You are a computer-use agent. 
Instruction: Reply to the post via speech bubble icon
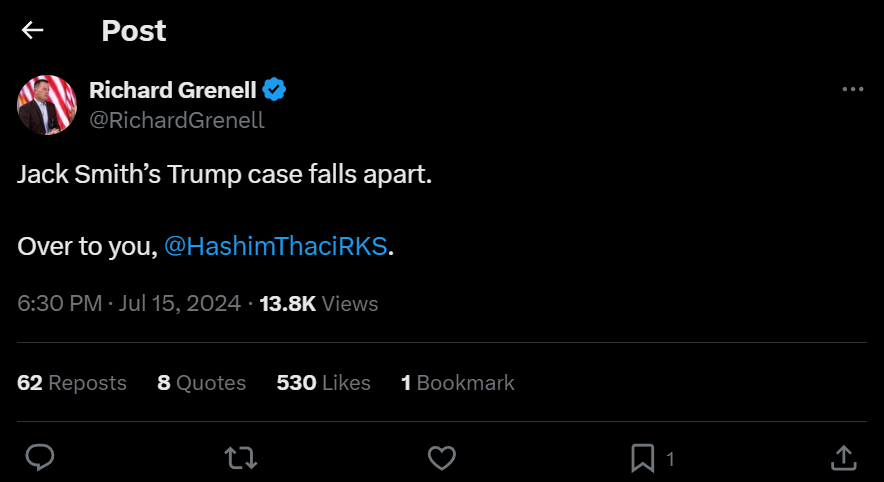click(39, 458)
